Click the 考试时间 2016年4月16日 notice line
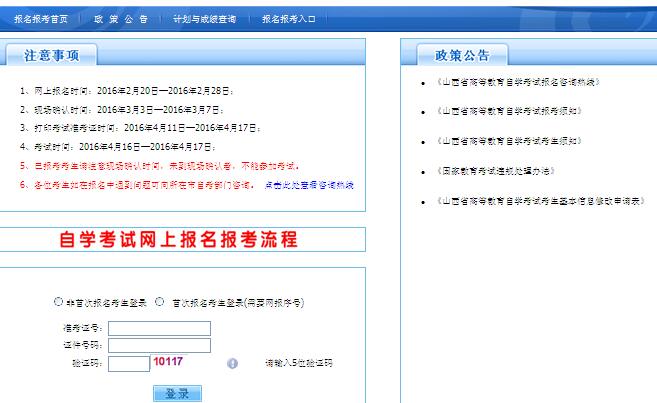This screenshot has height=403, width=657. [118, 147]
